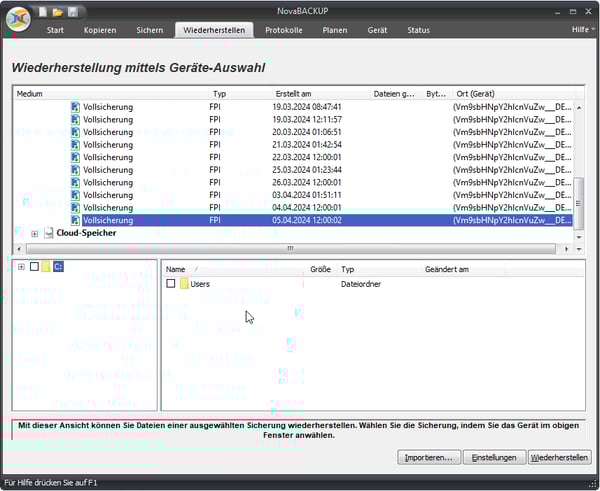
Task: Sort by the Erstellt am column header
Action: 321,94
